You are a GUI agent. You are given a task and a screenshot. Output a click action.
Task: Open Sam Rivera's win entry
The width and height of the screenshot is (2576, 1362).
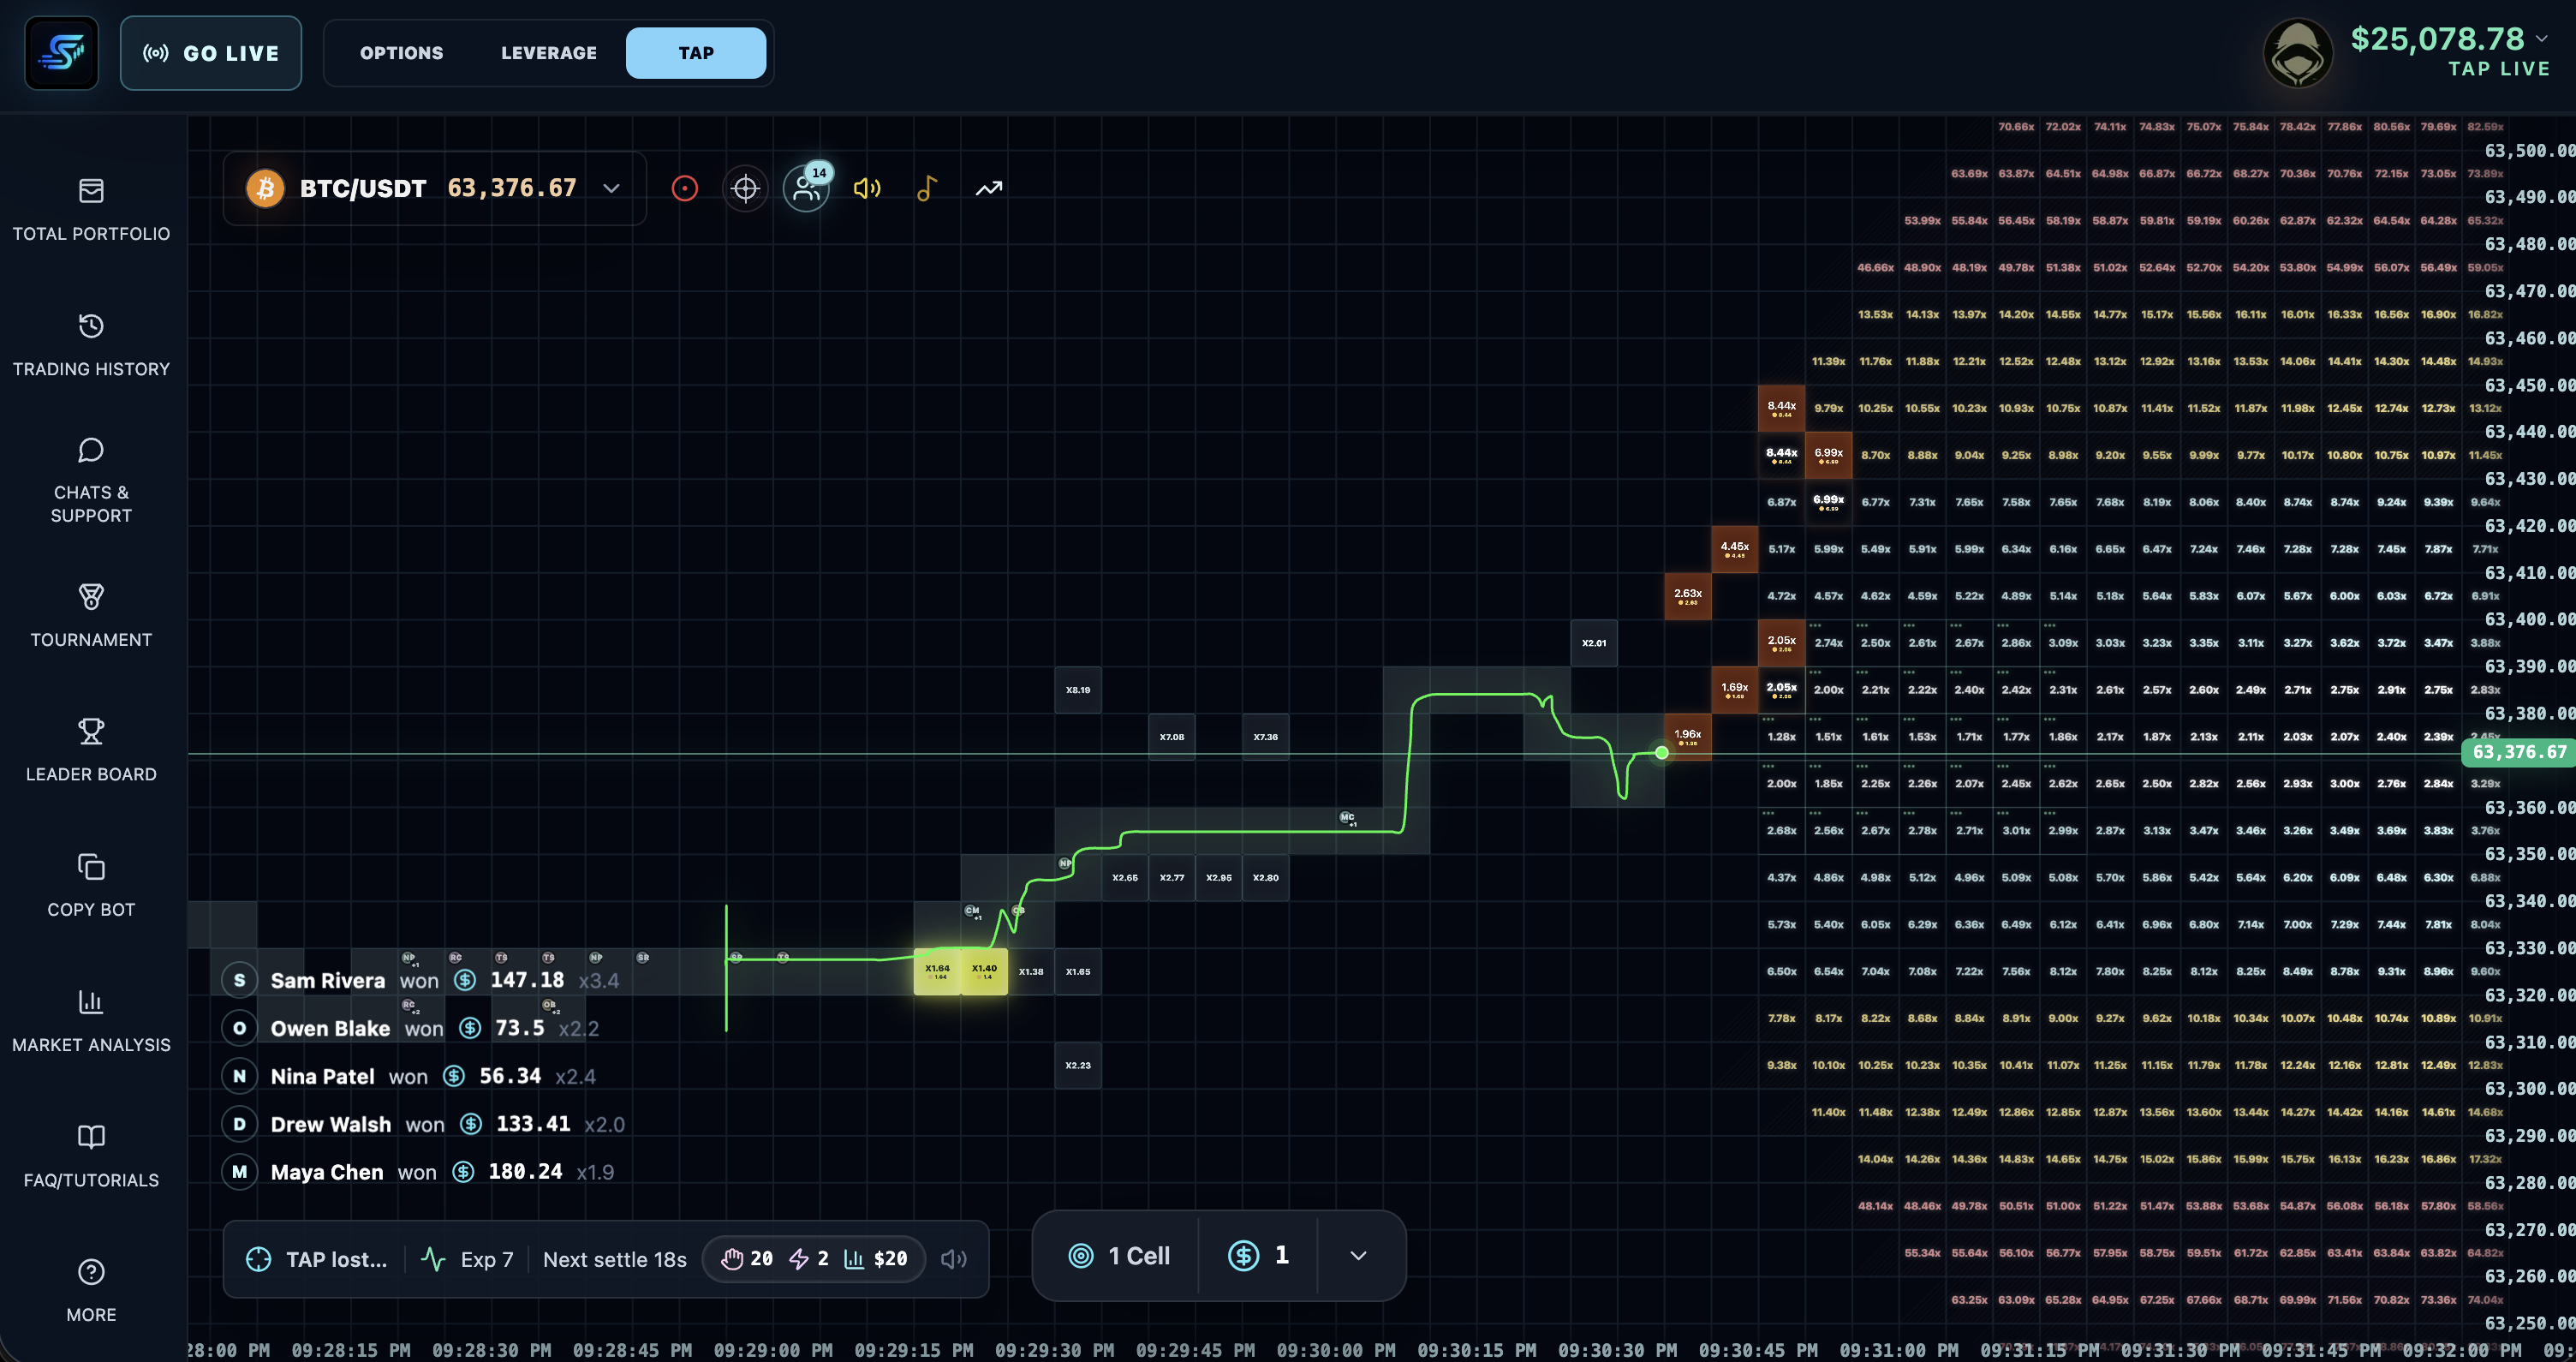coord(421,980)
